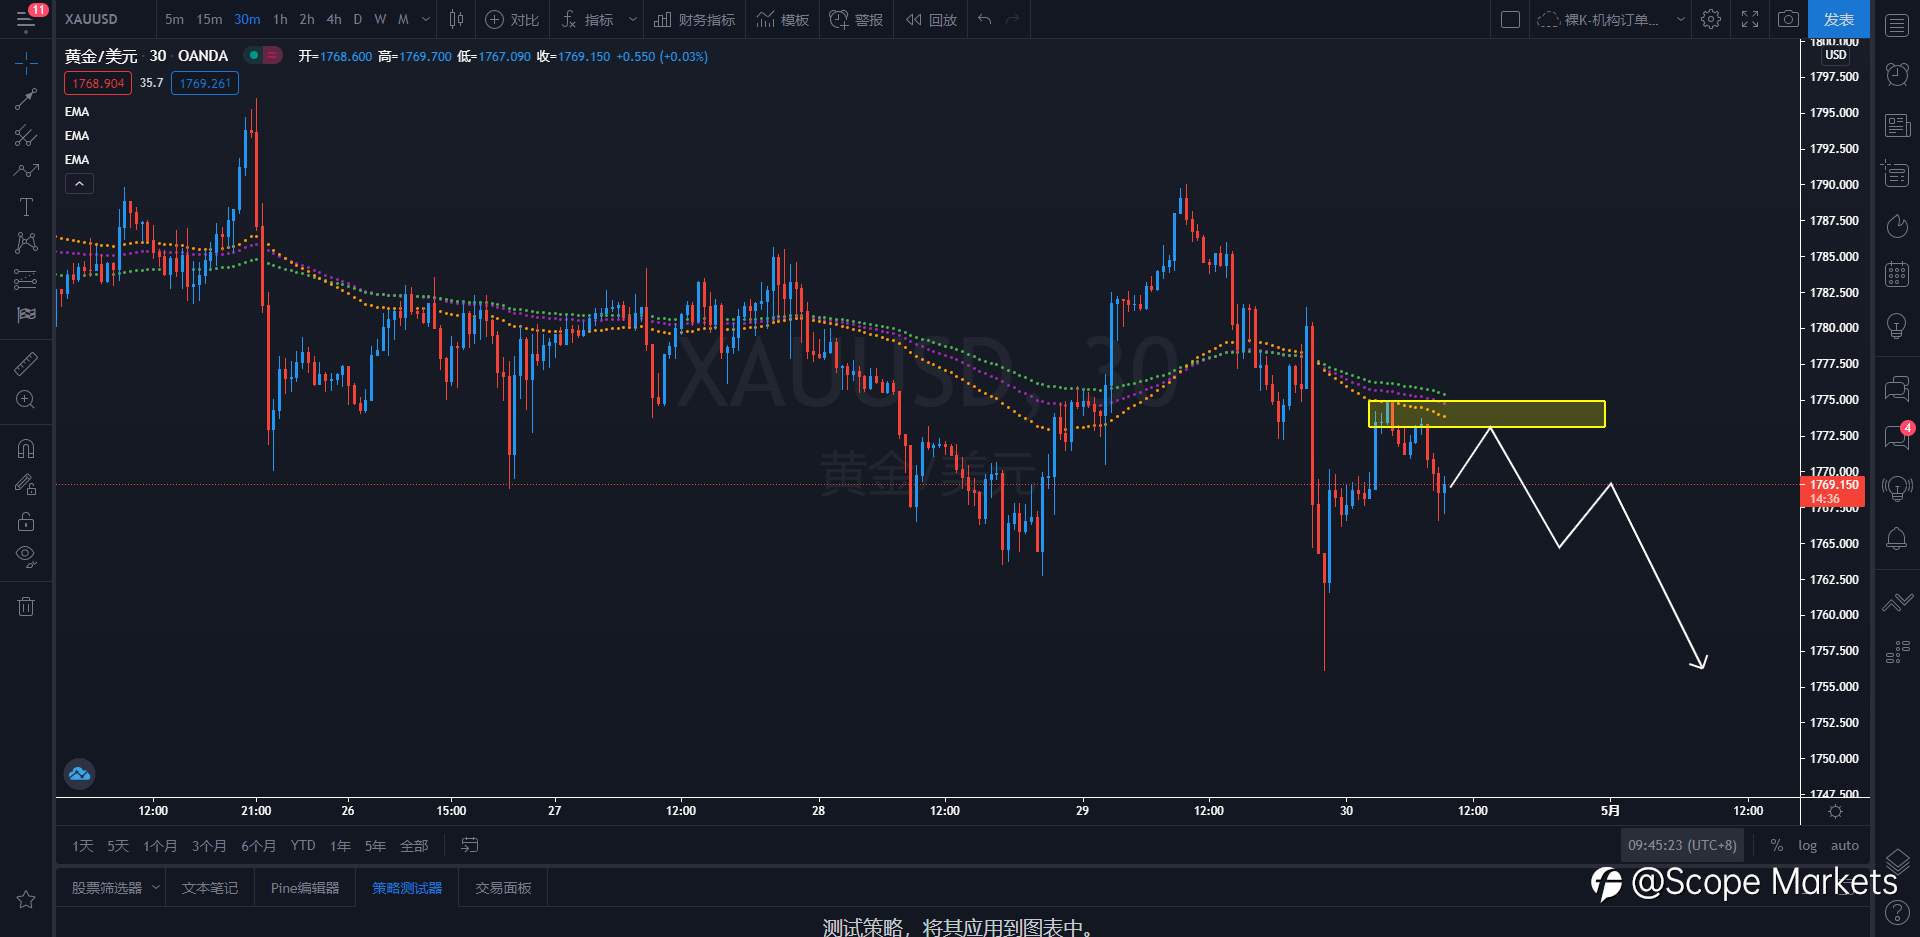The height and width of the screenshot is (937, 1920).
Task: Select the text annotation tool
Action: [x=26, y=207]
